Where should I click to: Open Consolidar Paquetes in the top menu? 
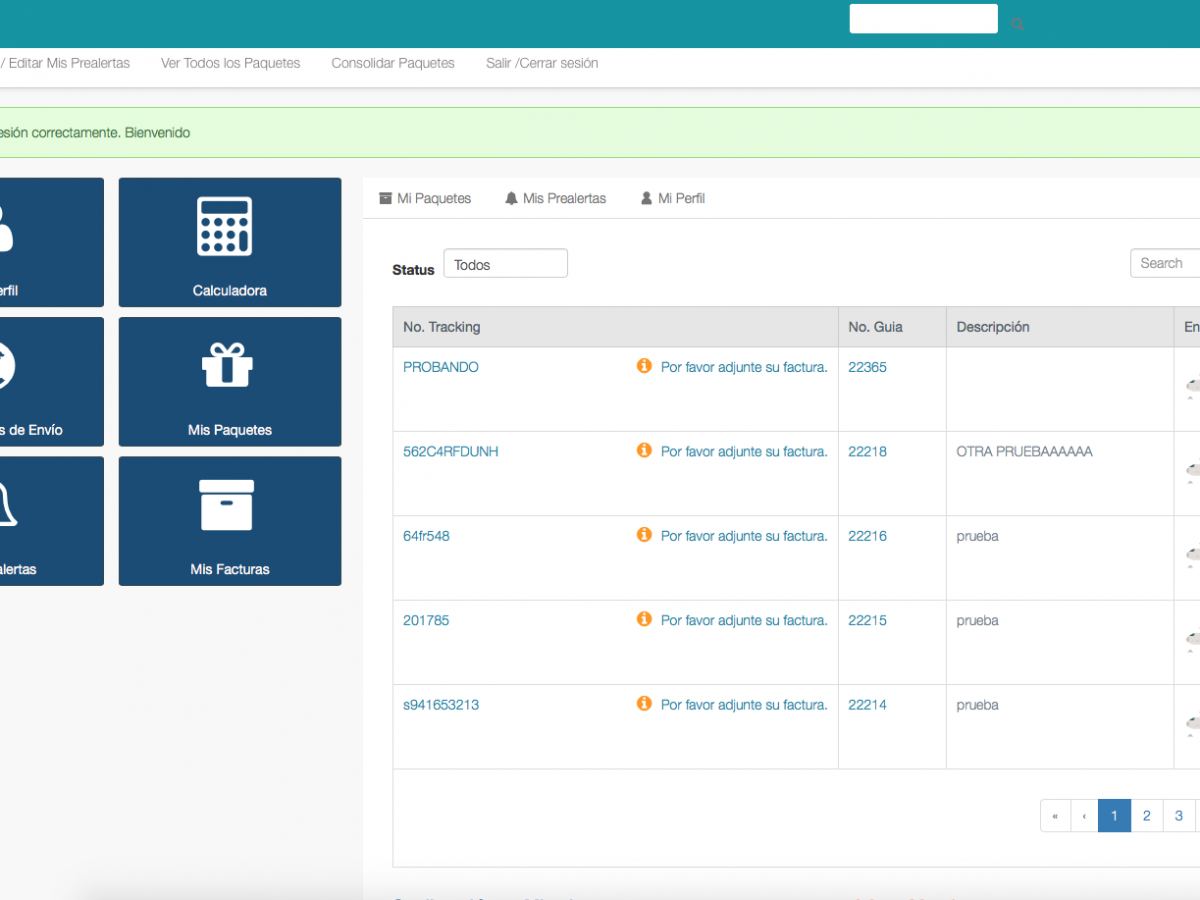[x=393, y=63]
